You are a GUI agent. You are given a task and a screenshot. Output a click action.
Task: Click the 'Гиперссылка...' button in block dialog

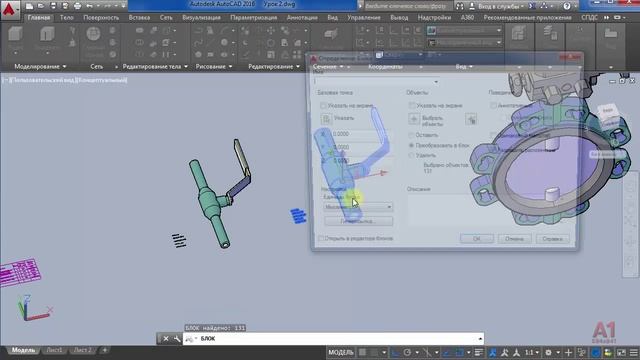tap(358, 221)
